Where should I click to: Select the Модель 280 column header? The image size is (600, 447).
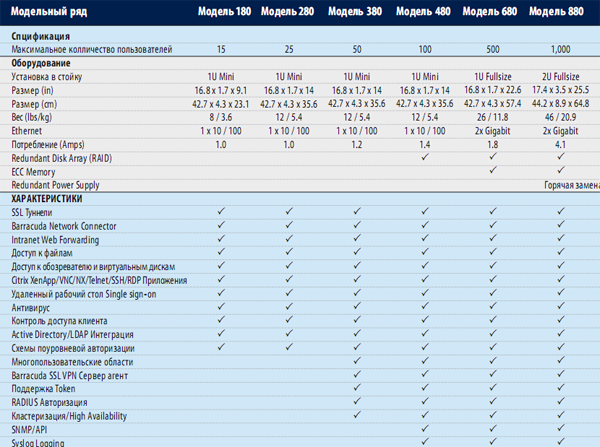(287, 11)
